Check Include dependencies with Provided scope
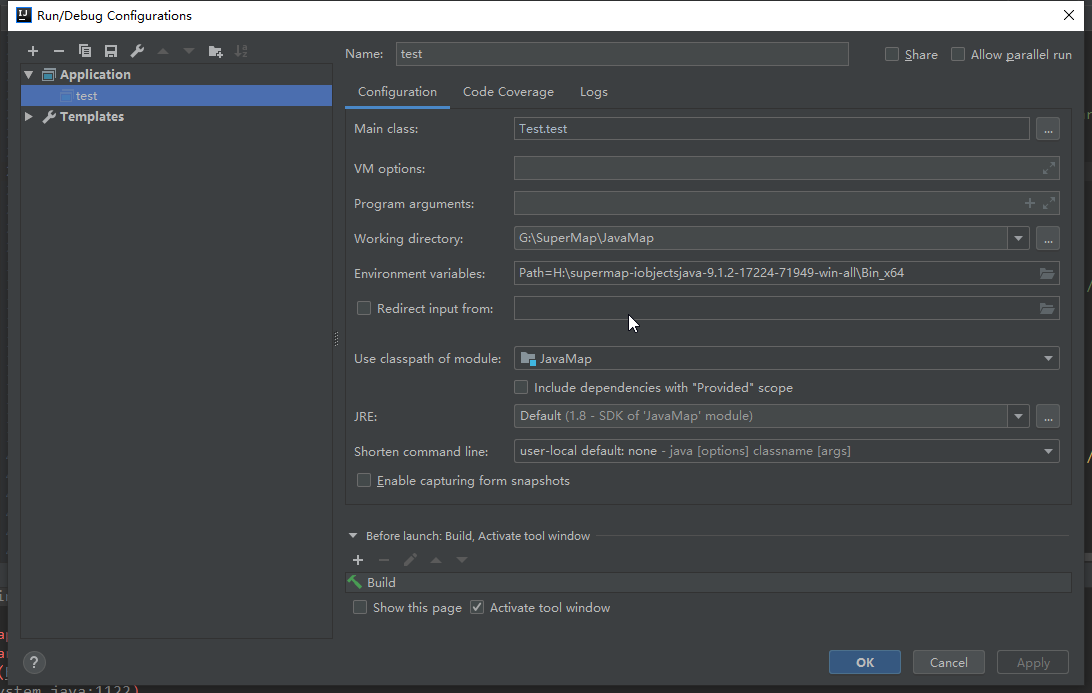 (x=521, y=387)
